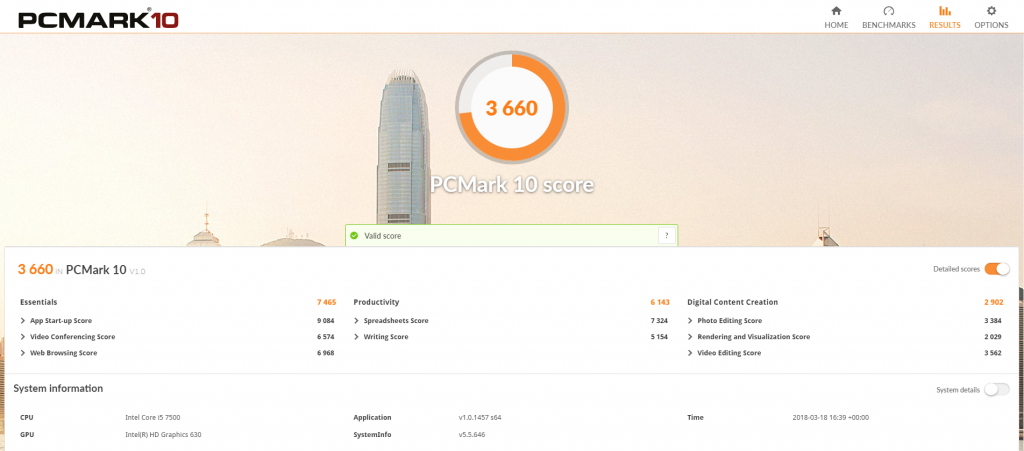
Task: Switch to the BENCHMARKS tab label
Action: [x=888, y=25]
